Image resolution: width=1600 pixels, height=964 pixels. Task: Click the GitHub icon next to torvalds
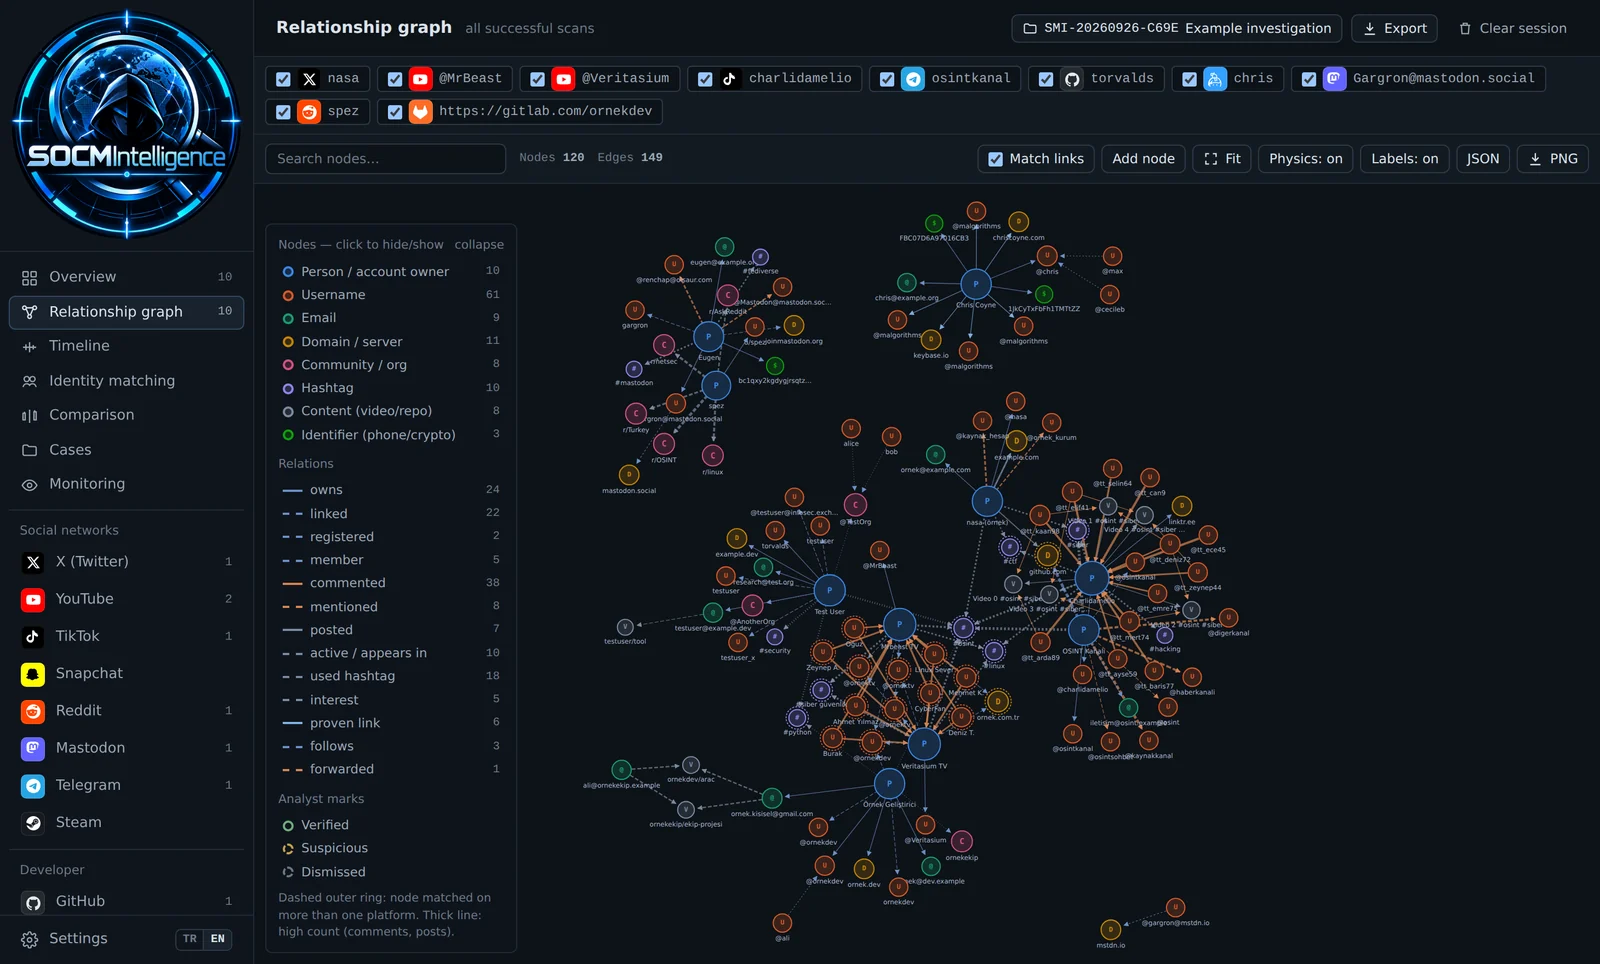click(x=1072, y=79)
